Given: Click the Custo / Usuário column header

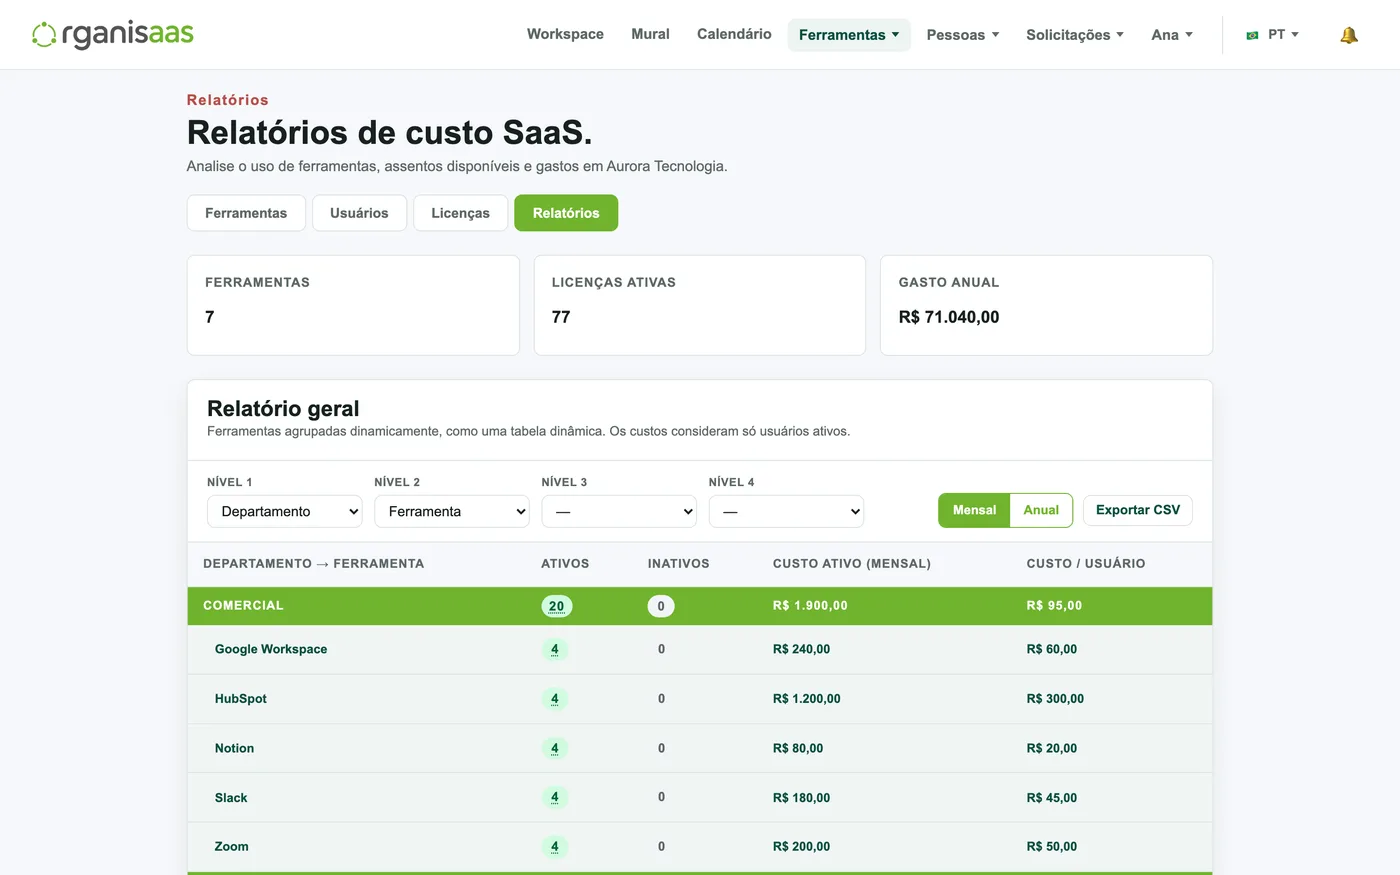Looking at the screenshot, I should [1086, 564].
